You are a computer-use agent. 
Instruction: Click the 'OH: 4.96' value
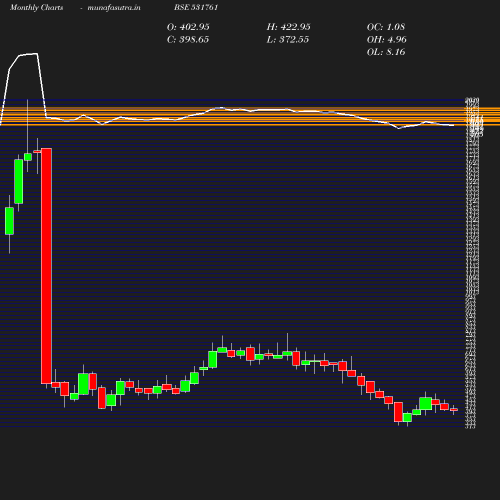point(386,40)
